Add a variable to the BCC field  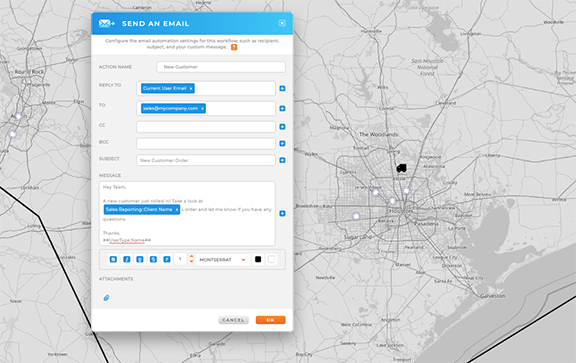coord(282,143)
